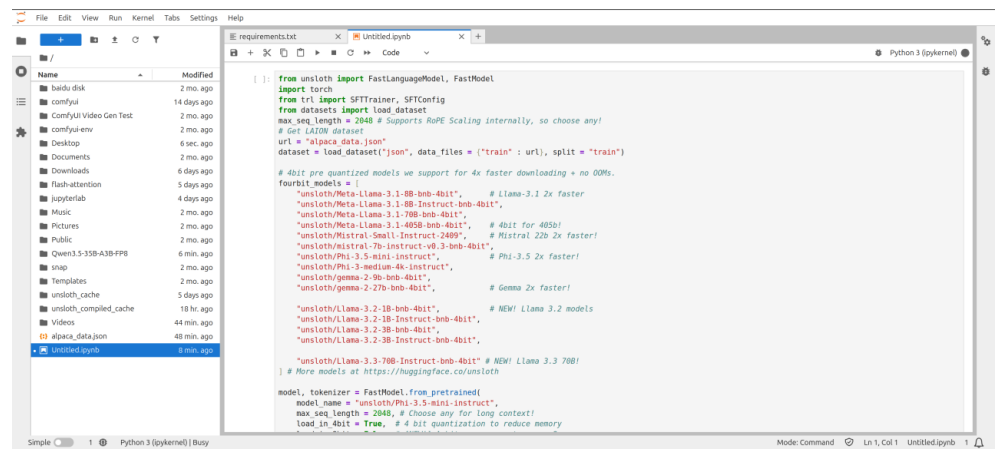Open the Help menu
This screenshot has height=460, width=1008.
coord(235,18)
